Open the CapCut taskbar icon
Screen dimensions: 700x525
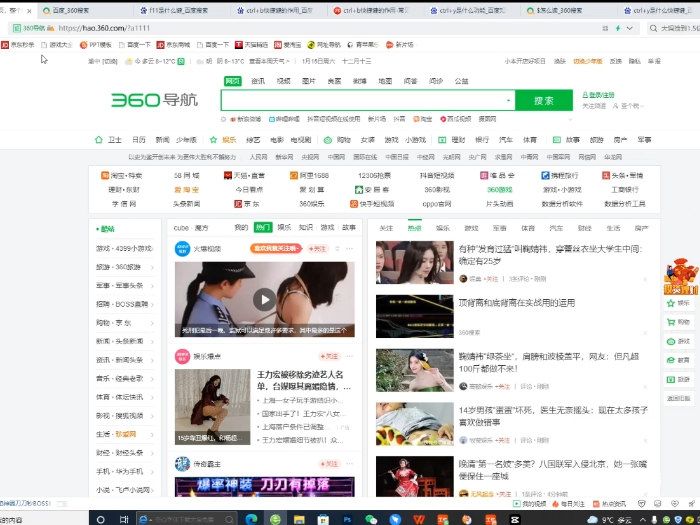pos(515,519)
